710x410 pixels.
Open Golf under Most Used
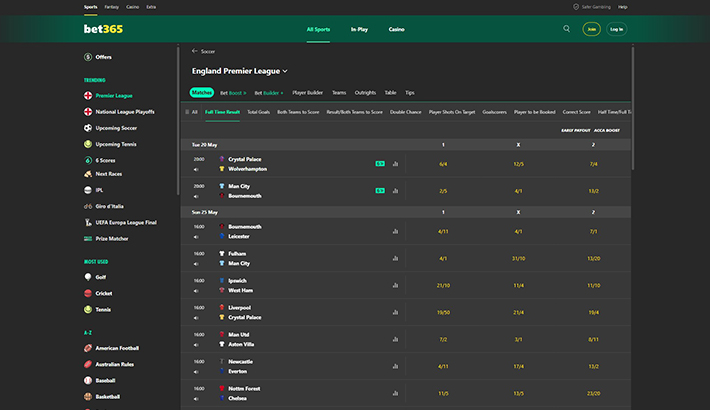[x=95, y=277]
